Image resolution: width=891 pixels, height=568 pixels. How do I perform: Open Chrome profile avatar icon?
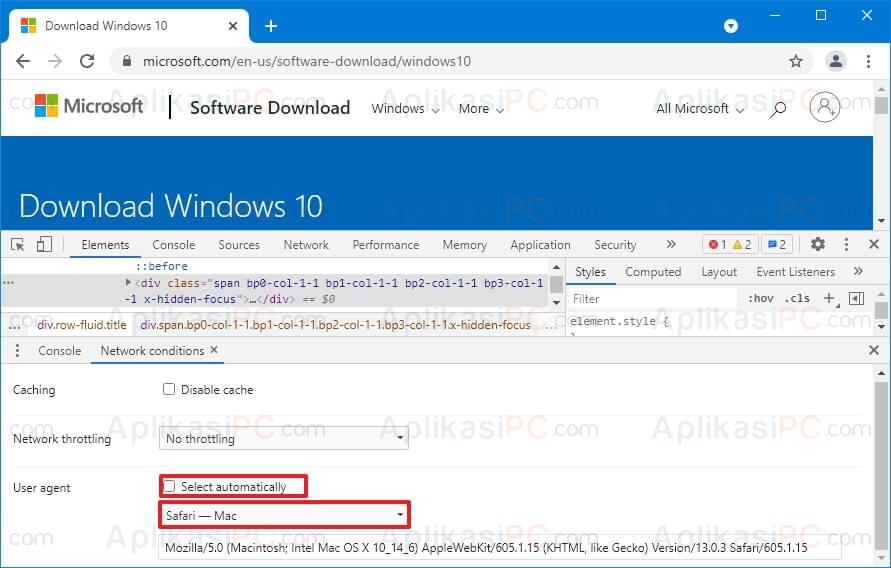(836, 61)
